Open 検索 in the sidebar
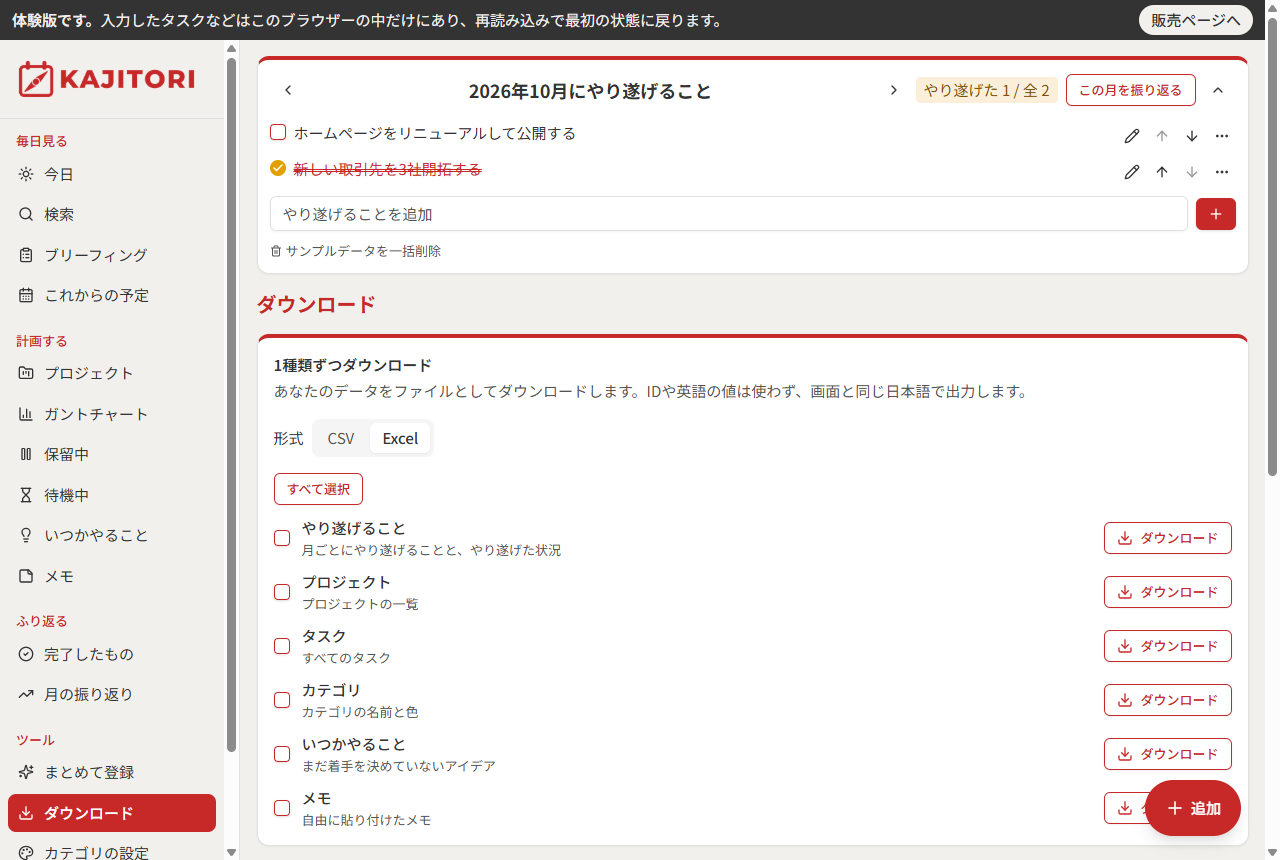Viewport: 1280px width, 860px height. point(112,214)
